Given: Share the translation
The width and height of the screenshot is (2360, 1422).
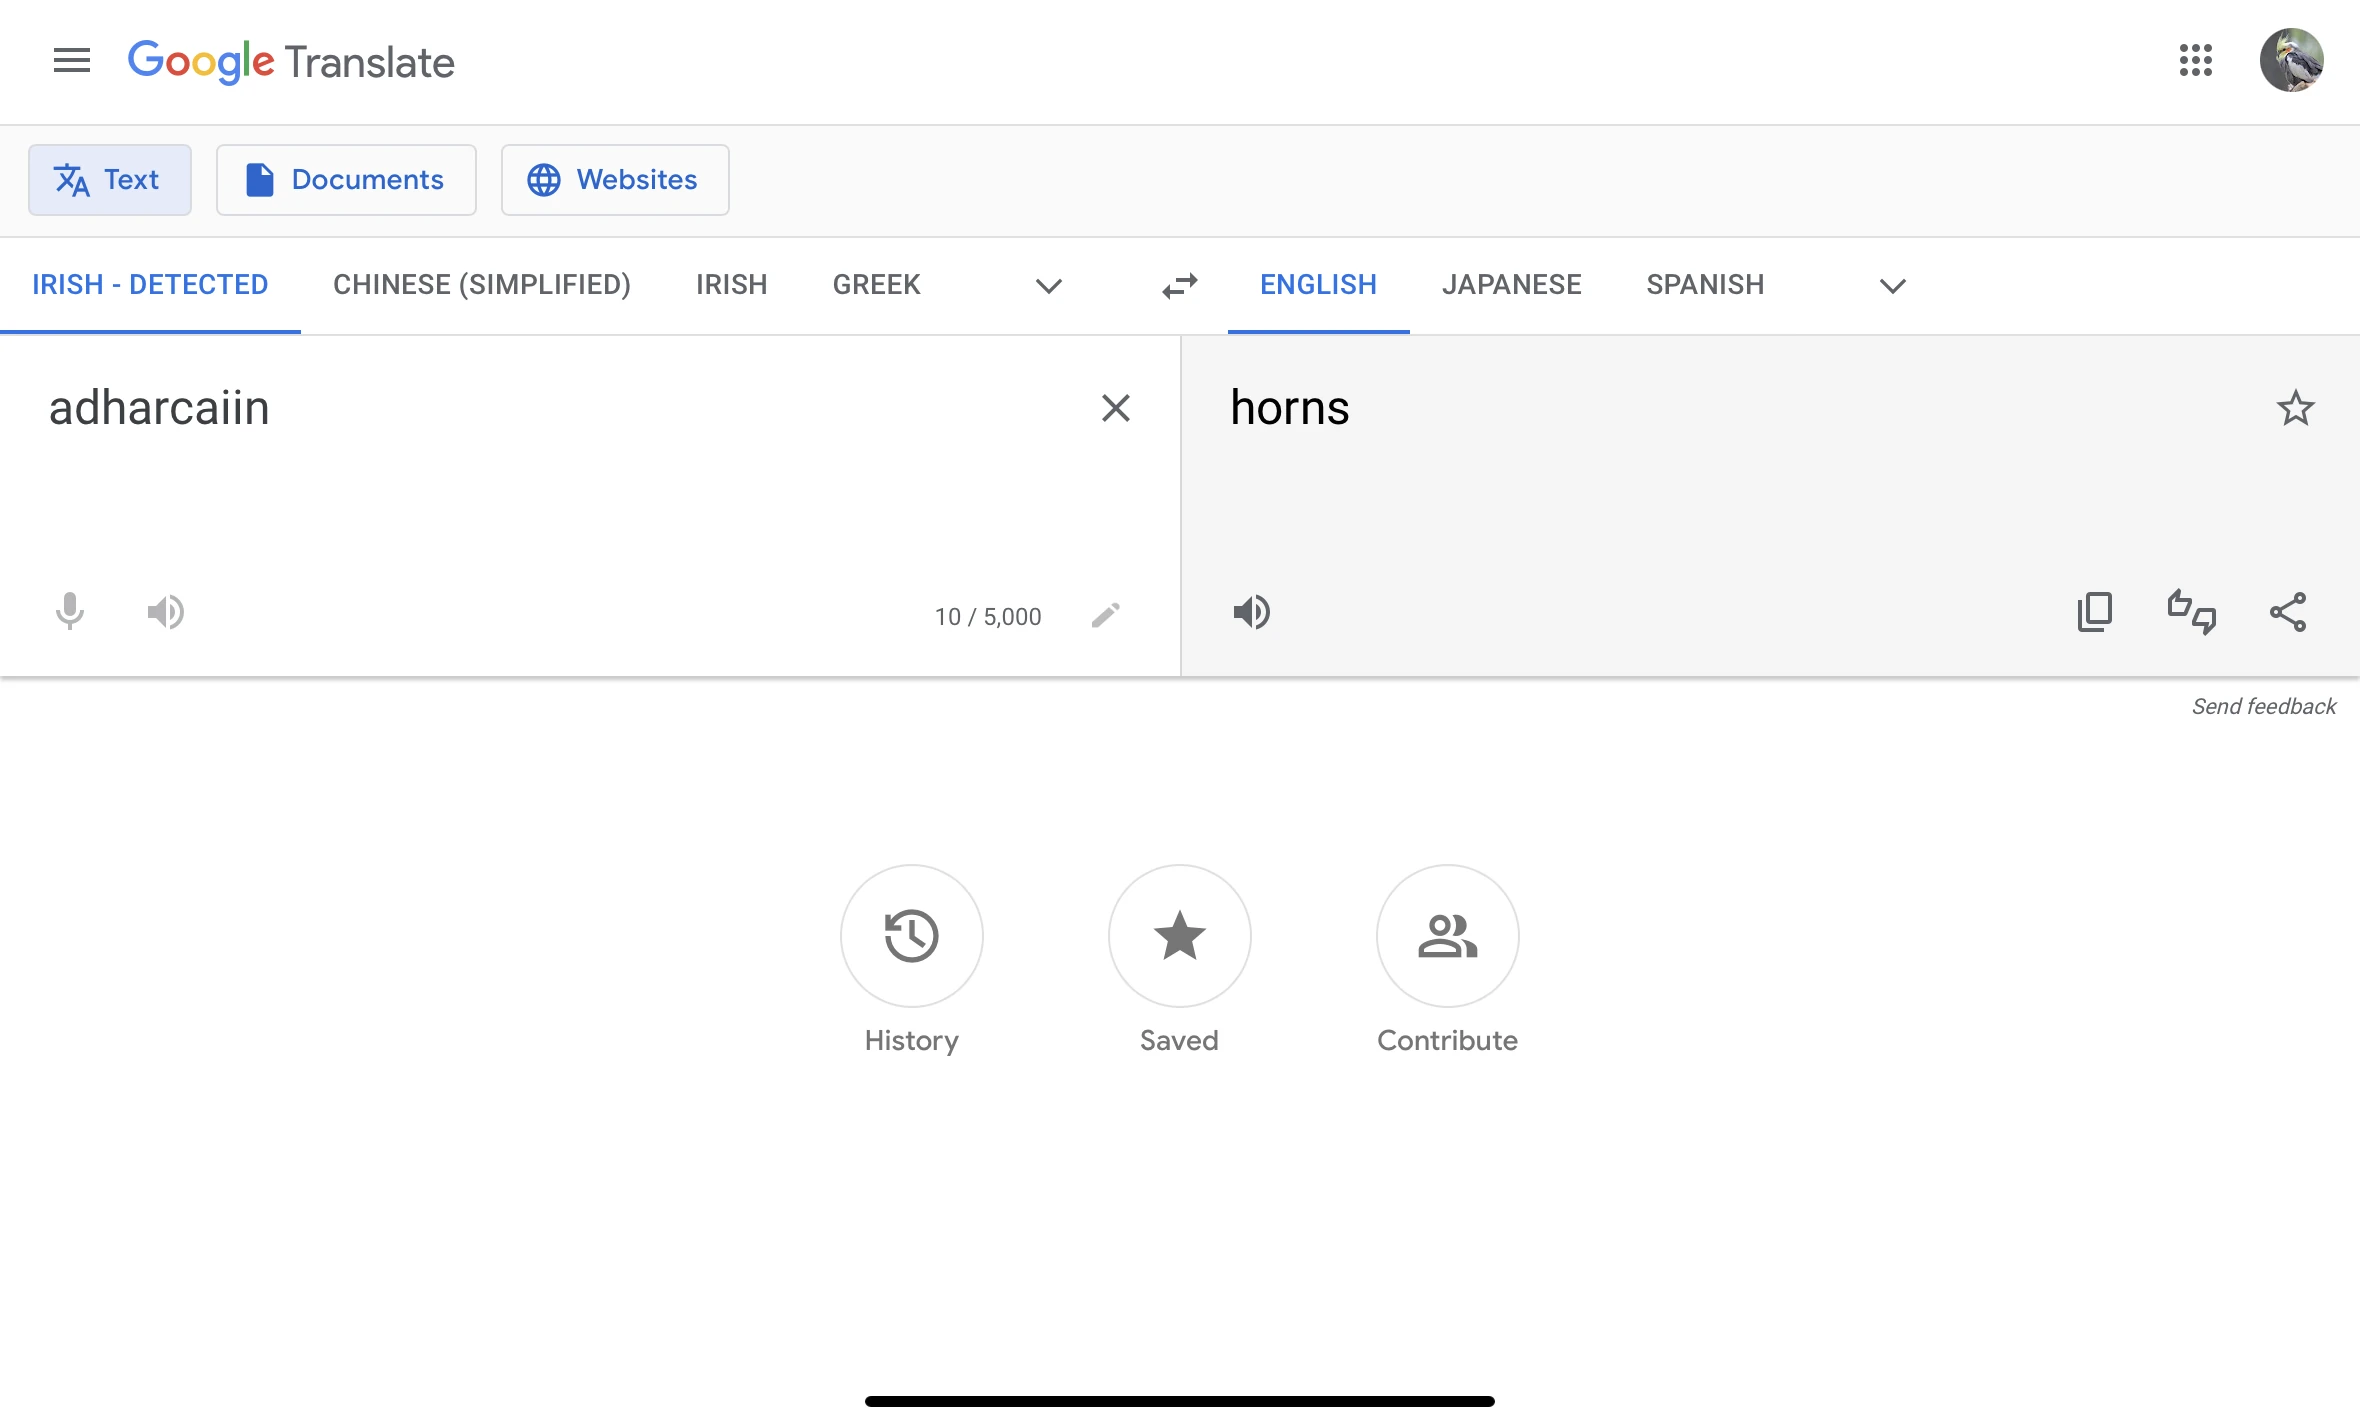Looking at the screenshot, I should point(2290,612).
